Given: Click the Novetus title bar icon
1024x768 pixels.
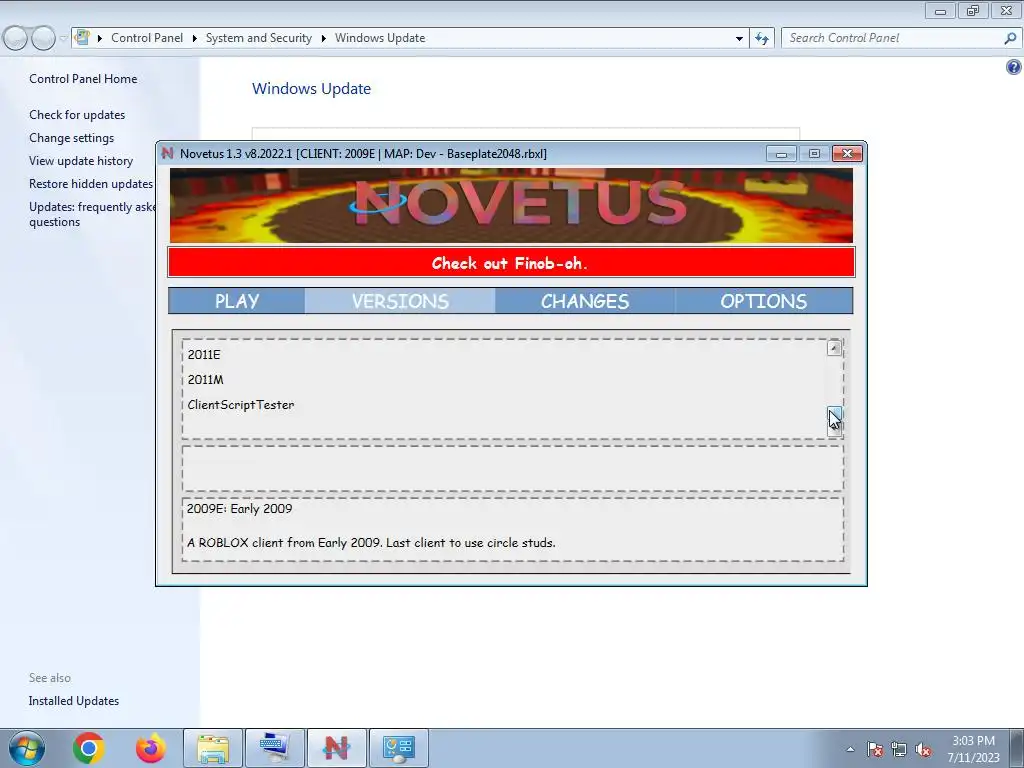Looking at the screenshot, I should point(168,153).
